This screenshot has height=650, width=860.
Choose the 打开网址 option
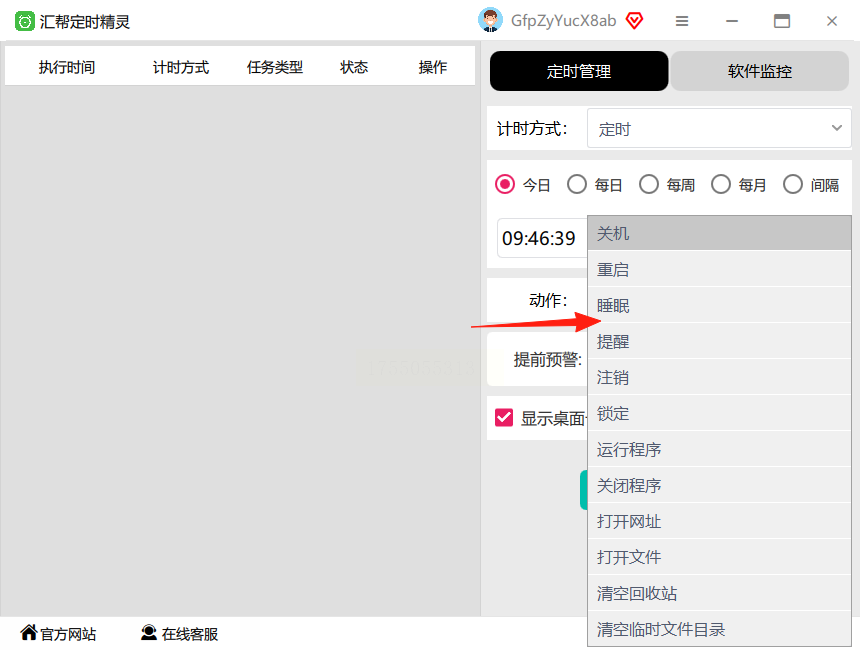tap(719, 521)
